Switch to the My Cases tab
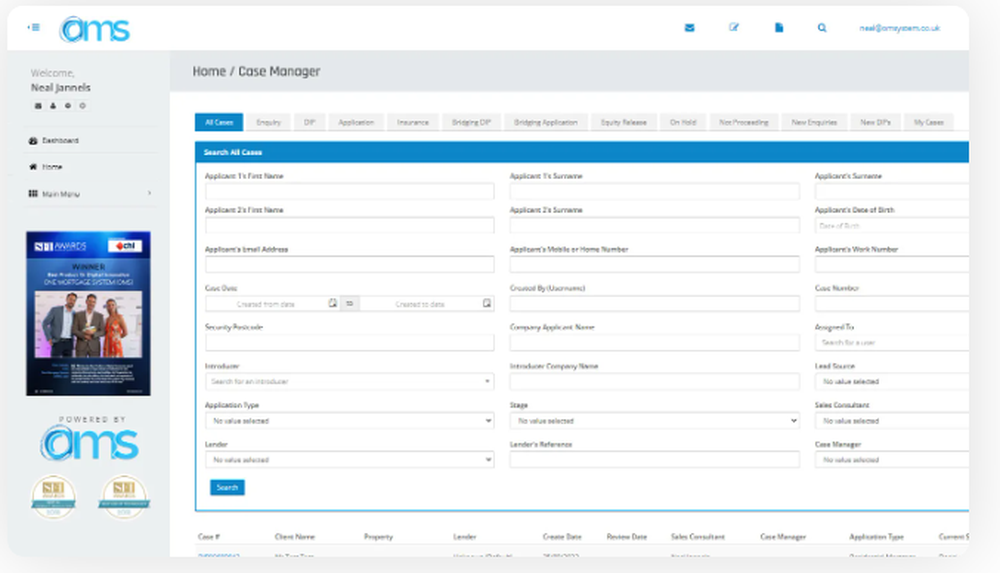The image size is (1000, 573). (929, 122)
